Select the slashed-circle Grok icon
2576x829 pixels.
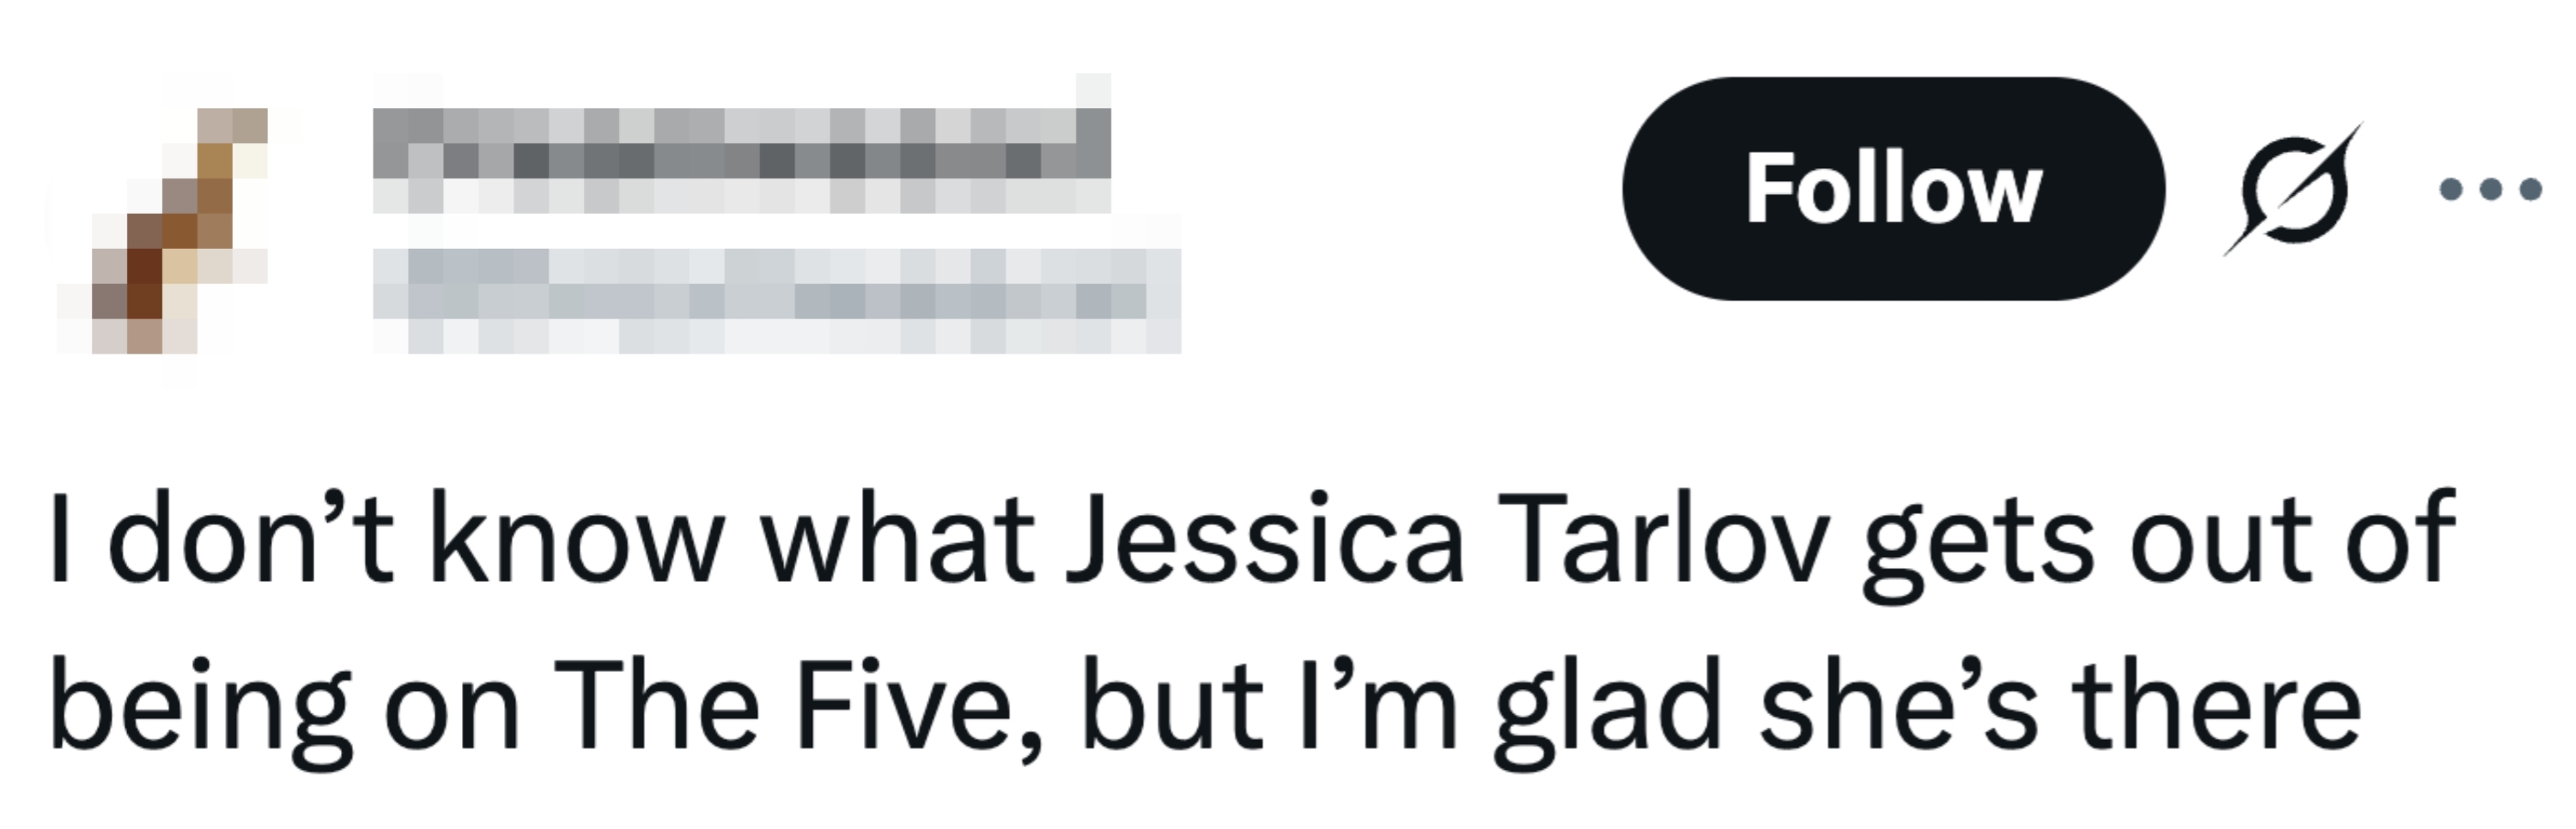pos(2292,189)
